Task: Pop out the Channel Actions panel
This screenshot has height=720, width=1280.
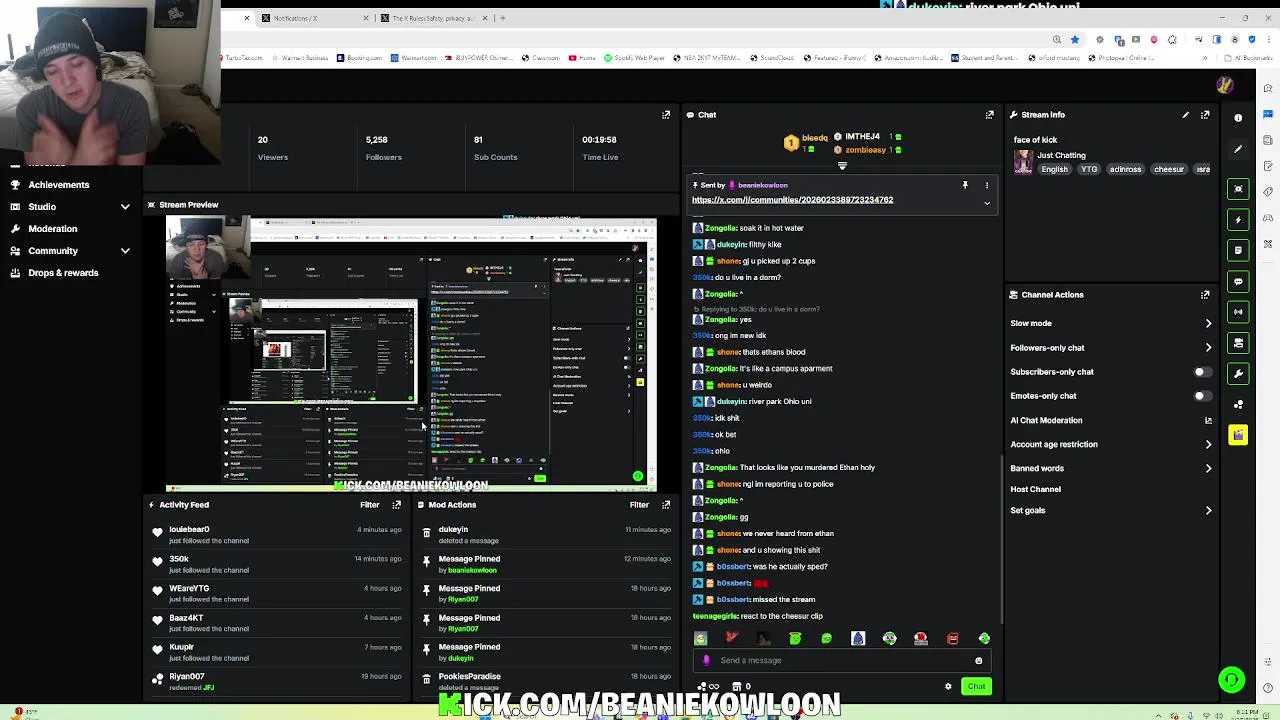Action: click(1205, 295)
